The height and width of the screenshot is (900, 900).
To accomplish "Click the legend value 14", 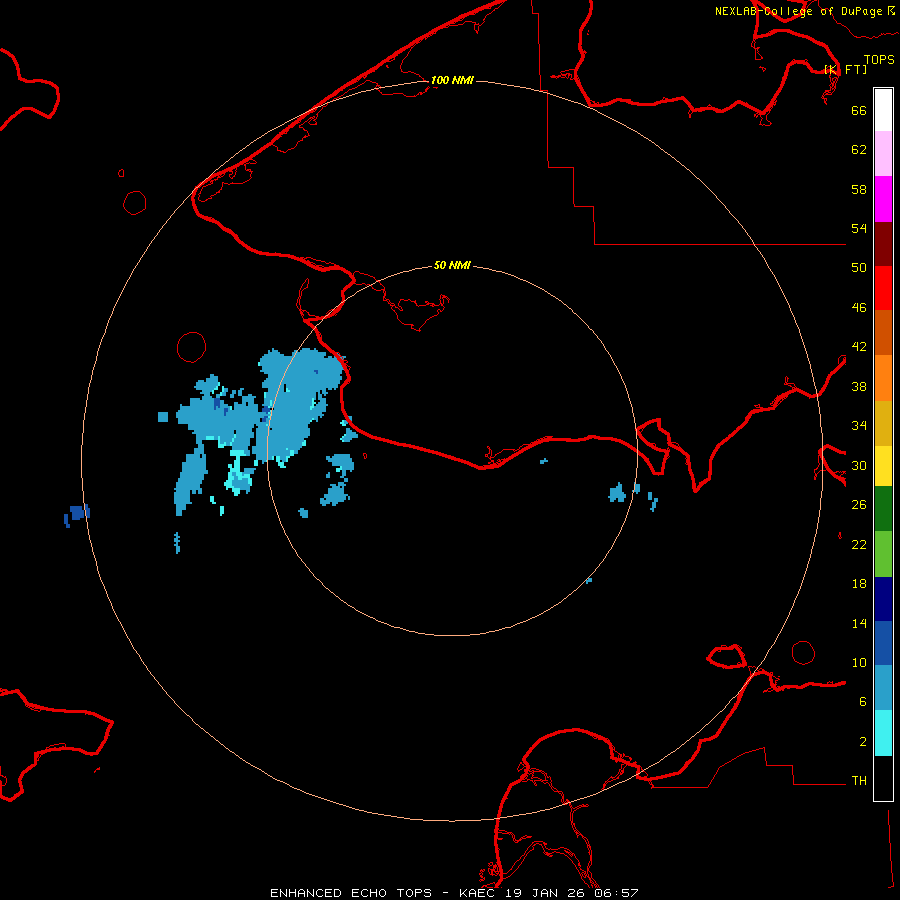I will pyautogui.click(x=859, y=623).
